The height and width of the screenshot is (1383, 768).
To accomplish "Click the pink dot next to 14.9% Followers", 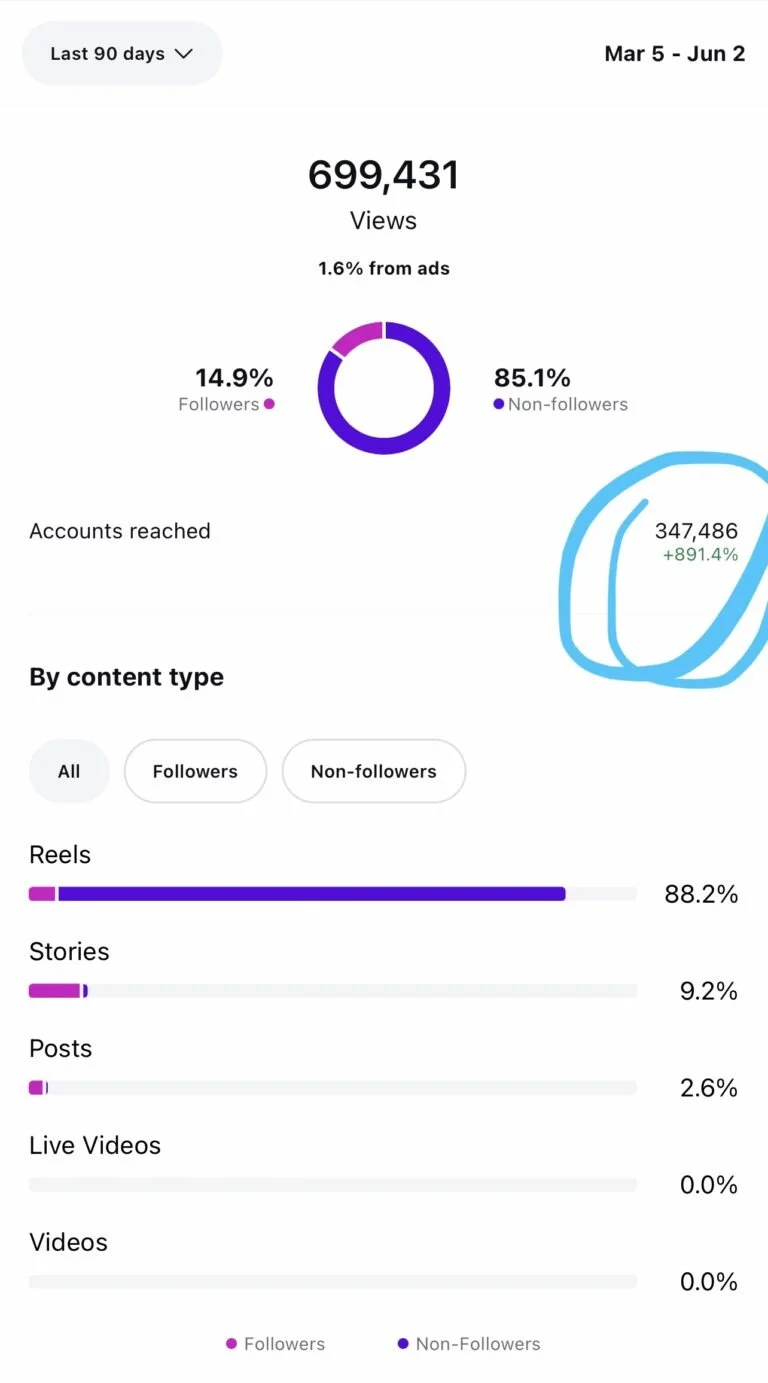I will point(269,404).
